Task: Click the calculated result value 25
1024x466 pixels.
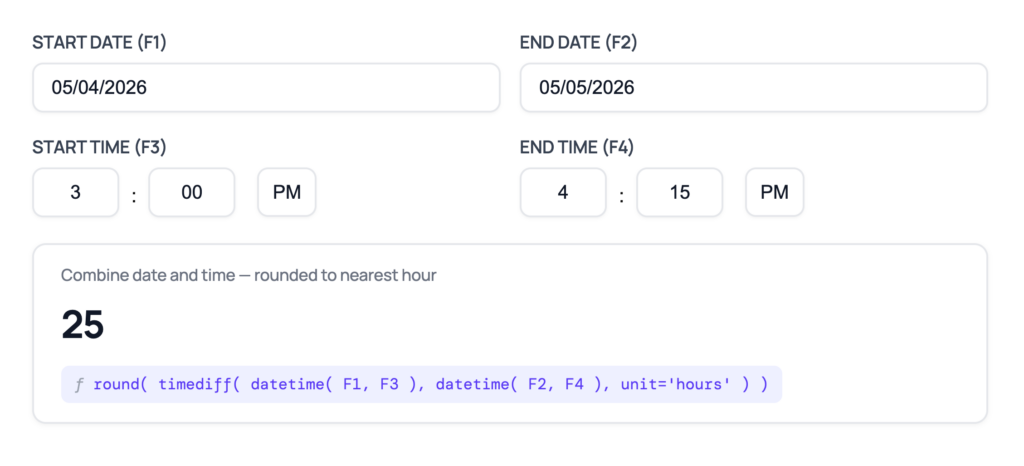Action: tap(83, 324)
